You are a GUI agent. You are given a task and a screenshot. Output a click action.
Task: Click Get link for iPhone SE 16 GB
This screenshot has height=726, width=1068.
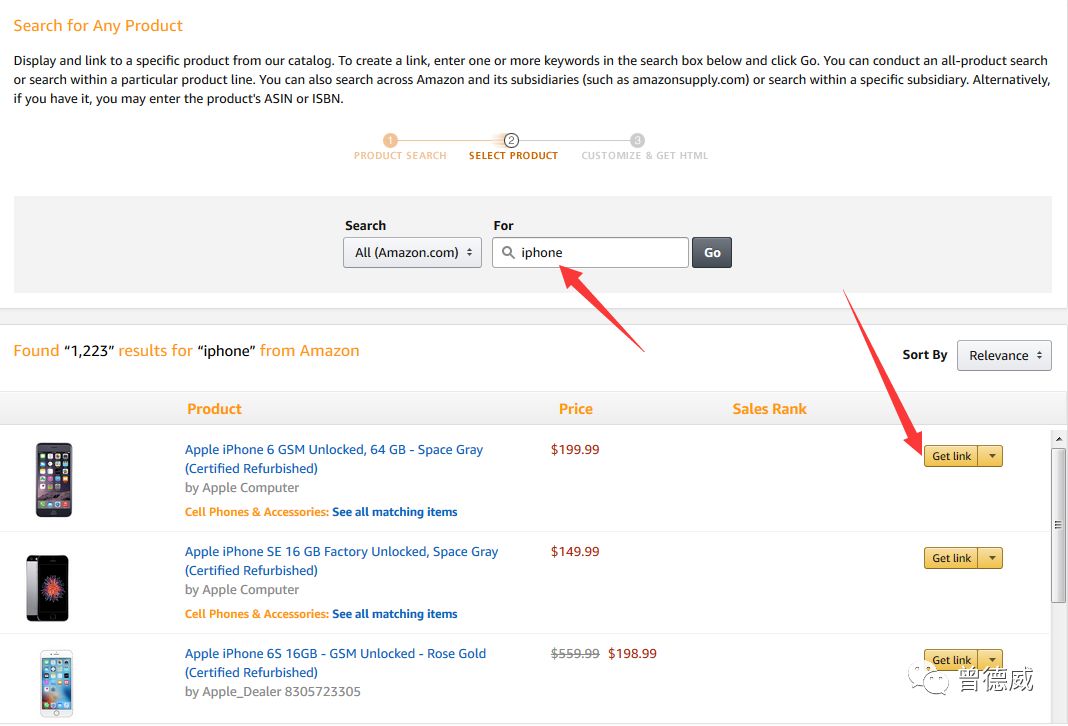tap(951, 558)
